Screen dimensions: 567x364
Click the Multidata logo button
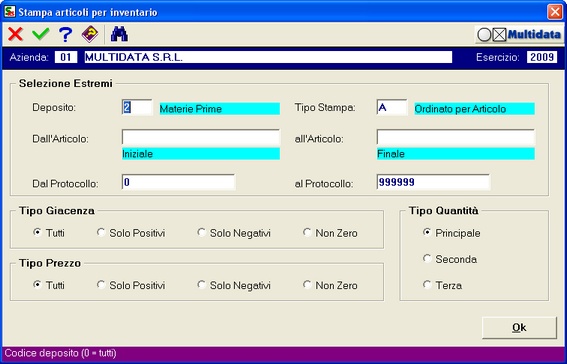pos(519,35)
